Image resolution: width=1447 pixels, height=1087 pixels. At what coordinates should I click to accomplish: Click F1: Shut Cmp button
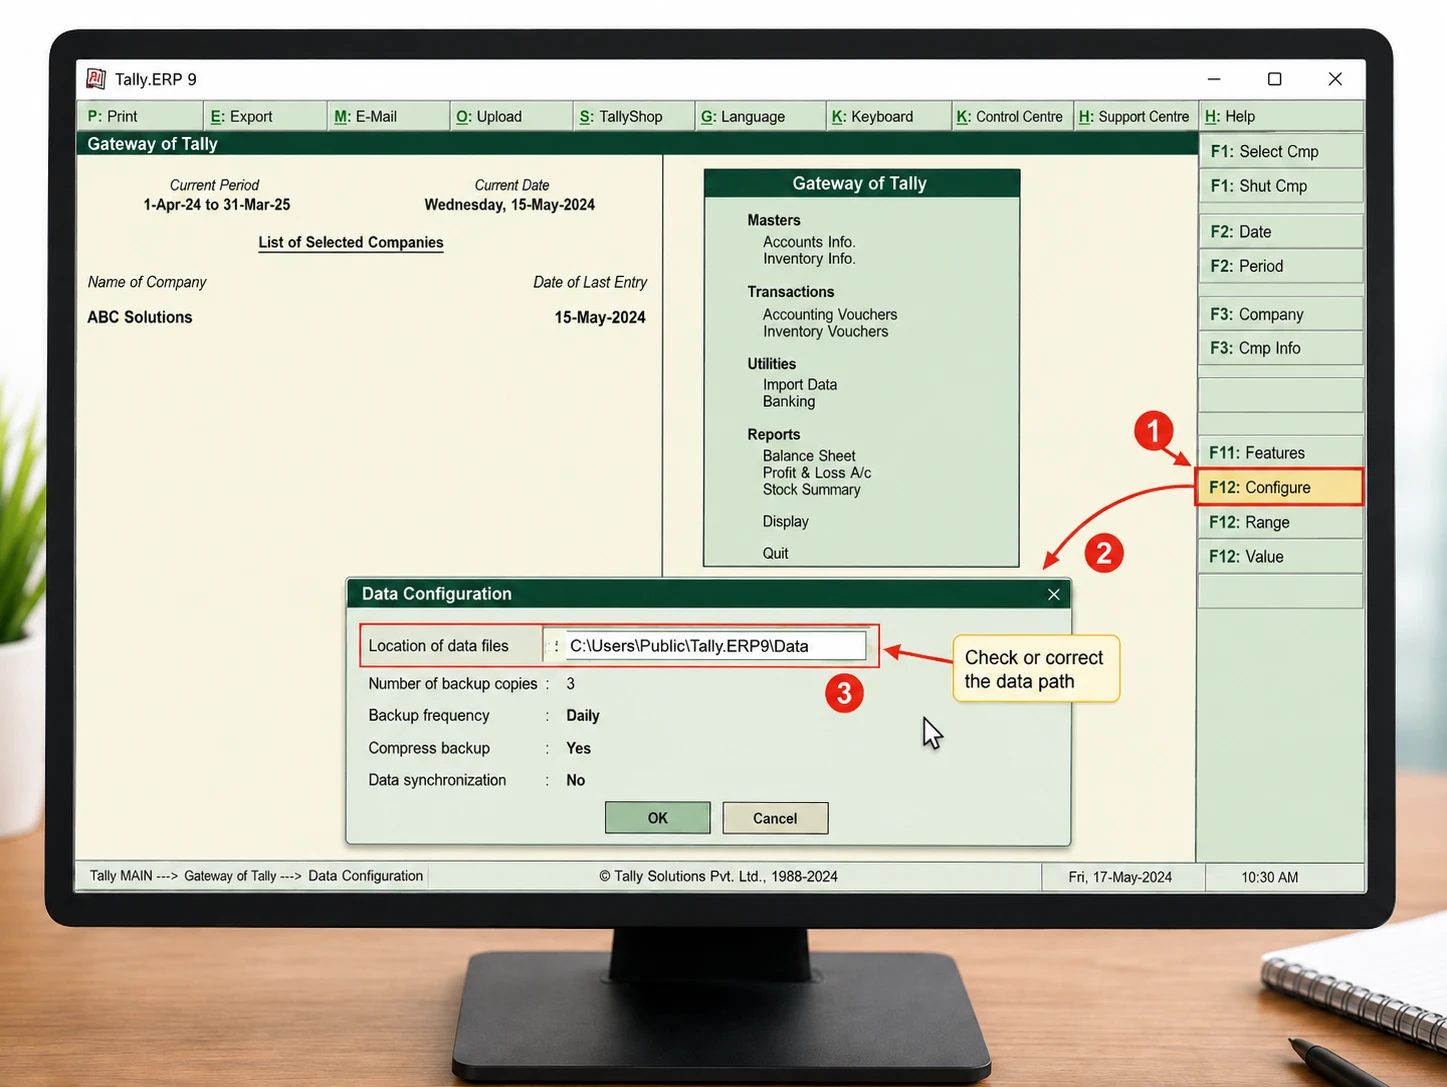tap(1280, 186)
